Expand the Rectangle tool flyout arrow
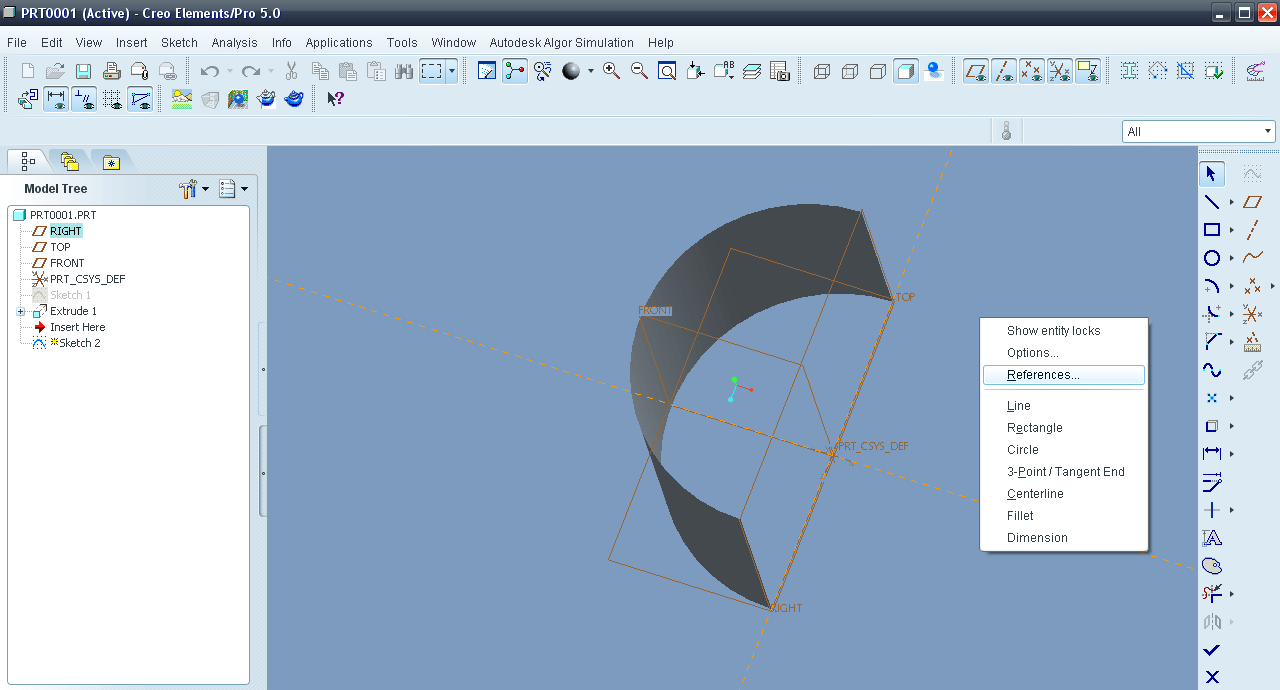Viewport: 1280px width, 690px height. pos(1231,231)
